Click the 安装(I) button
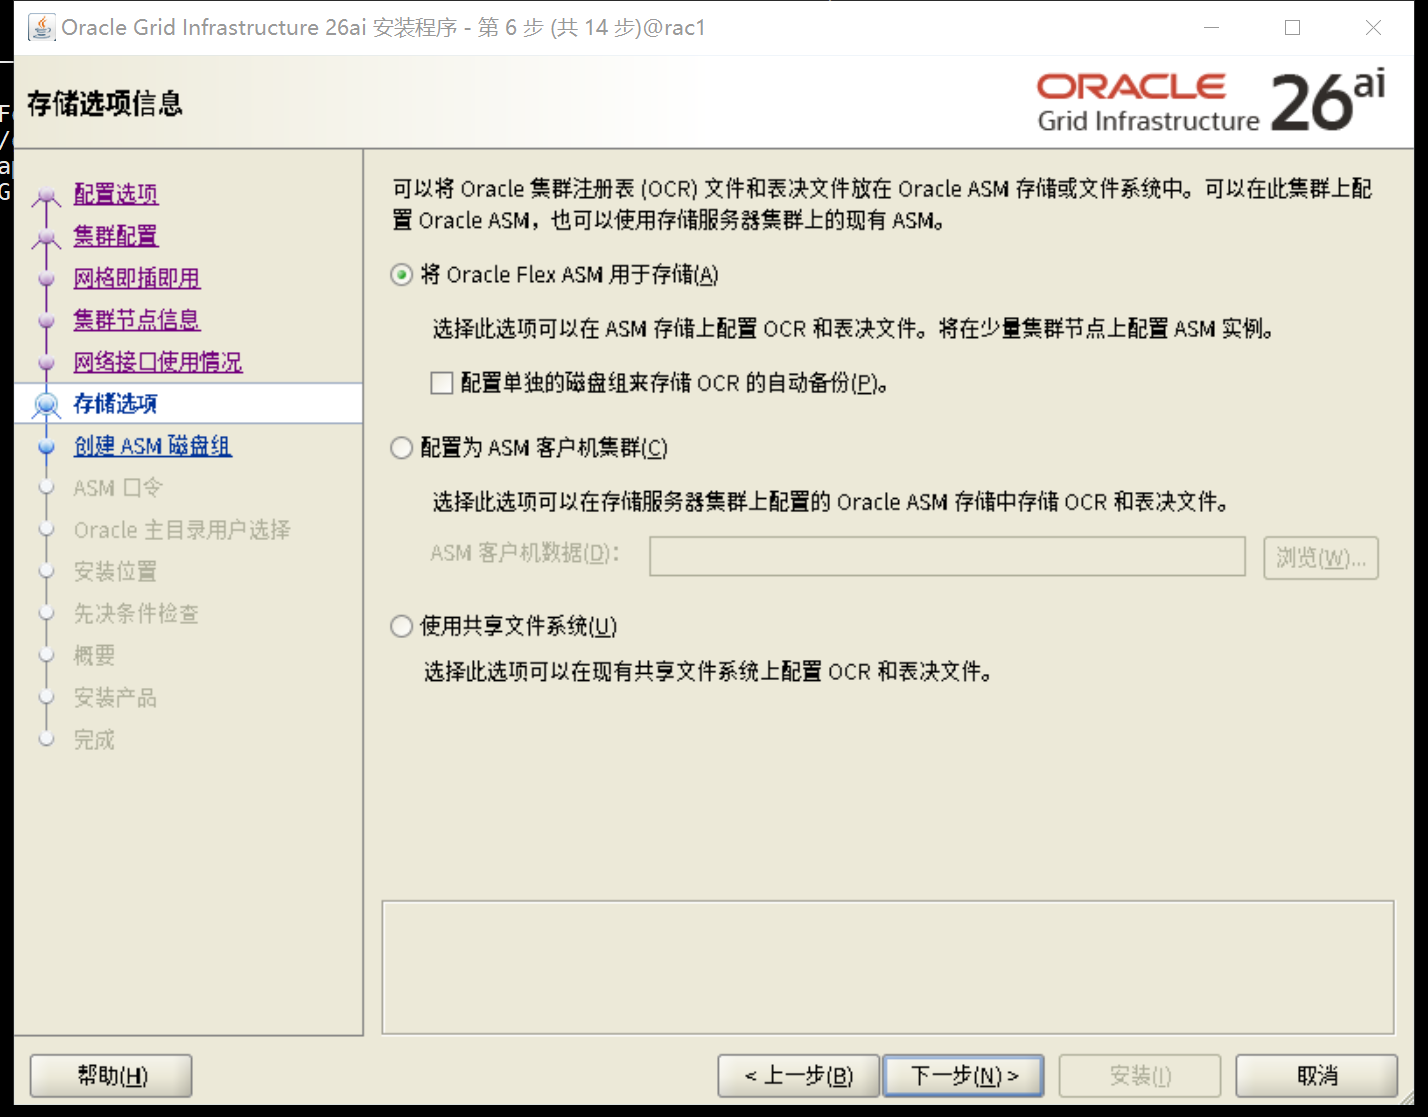 1140,1076
